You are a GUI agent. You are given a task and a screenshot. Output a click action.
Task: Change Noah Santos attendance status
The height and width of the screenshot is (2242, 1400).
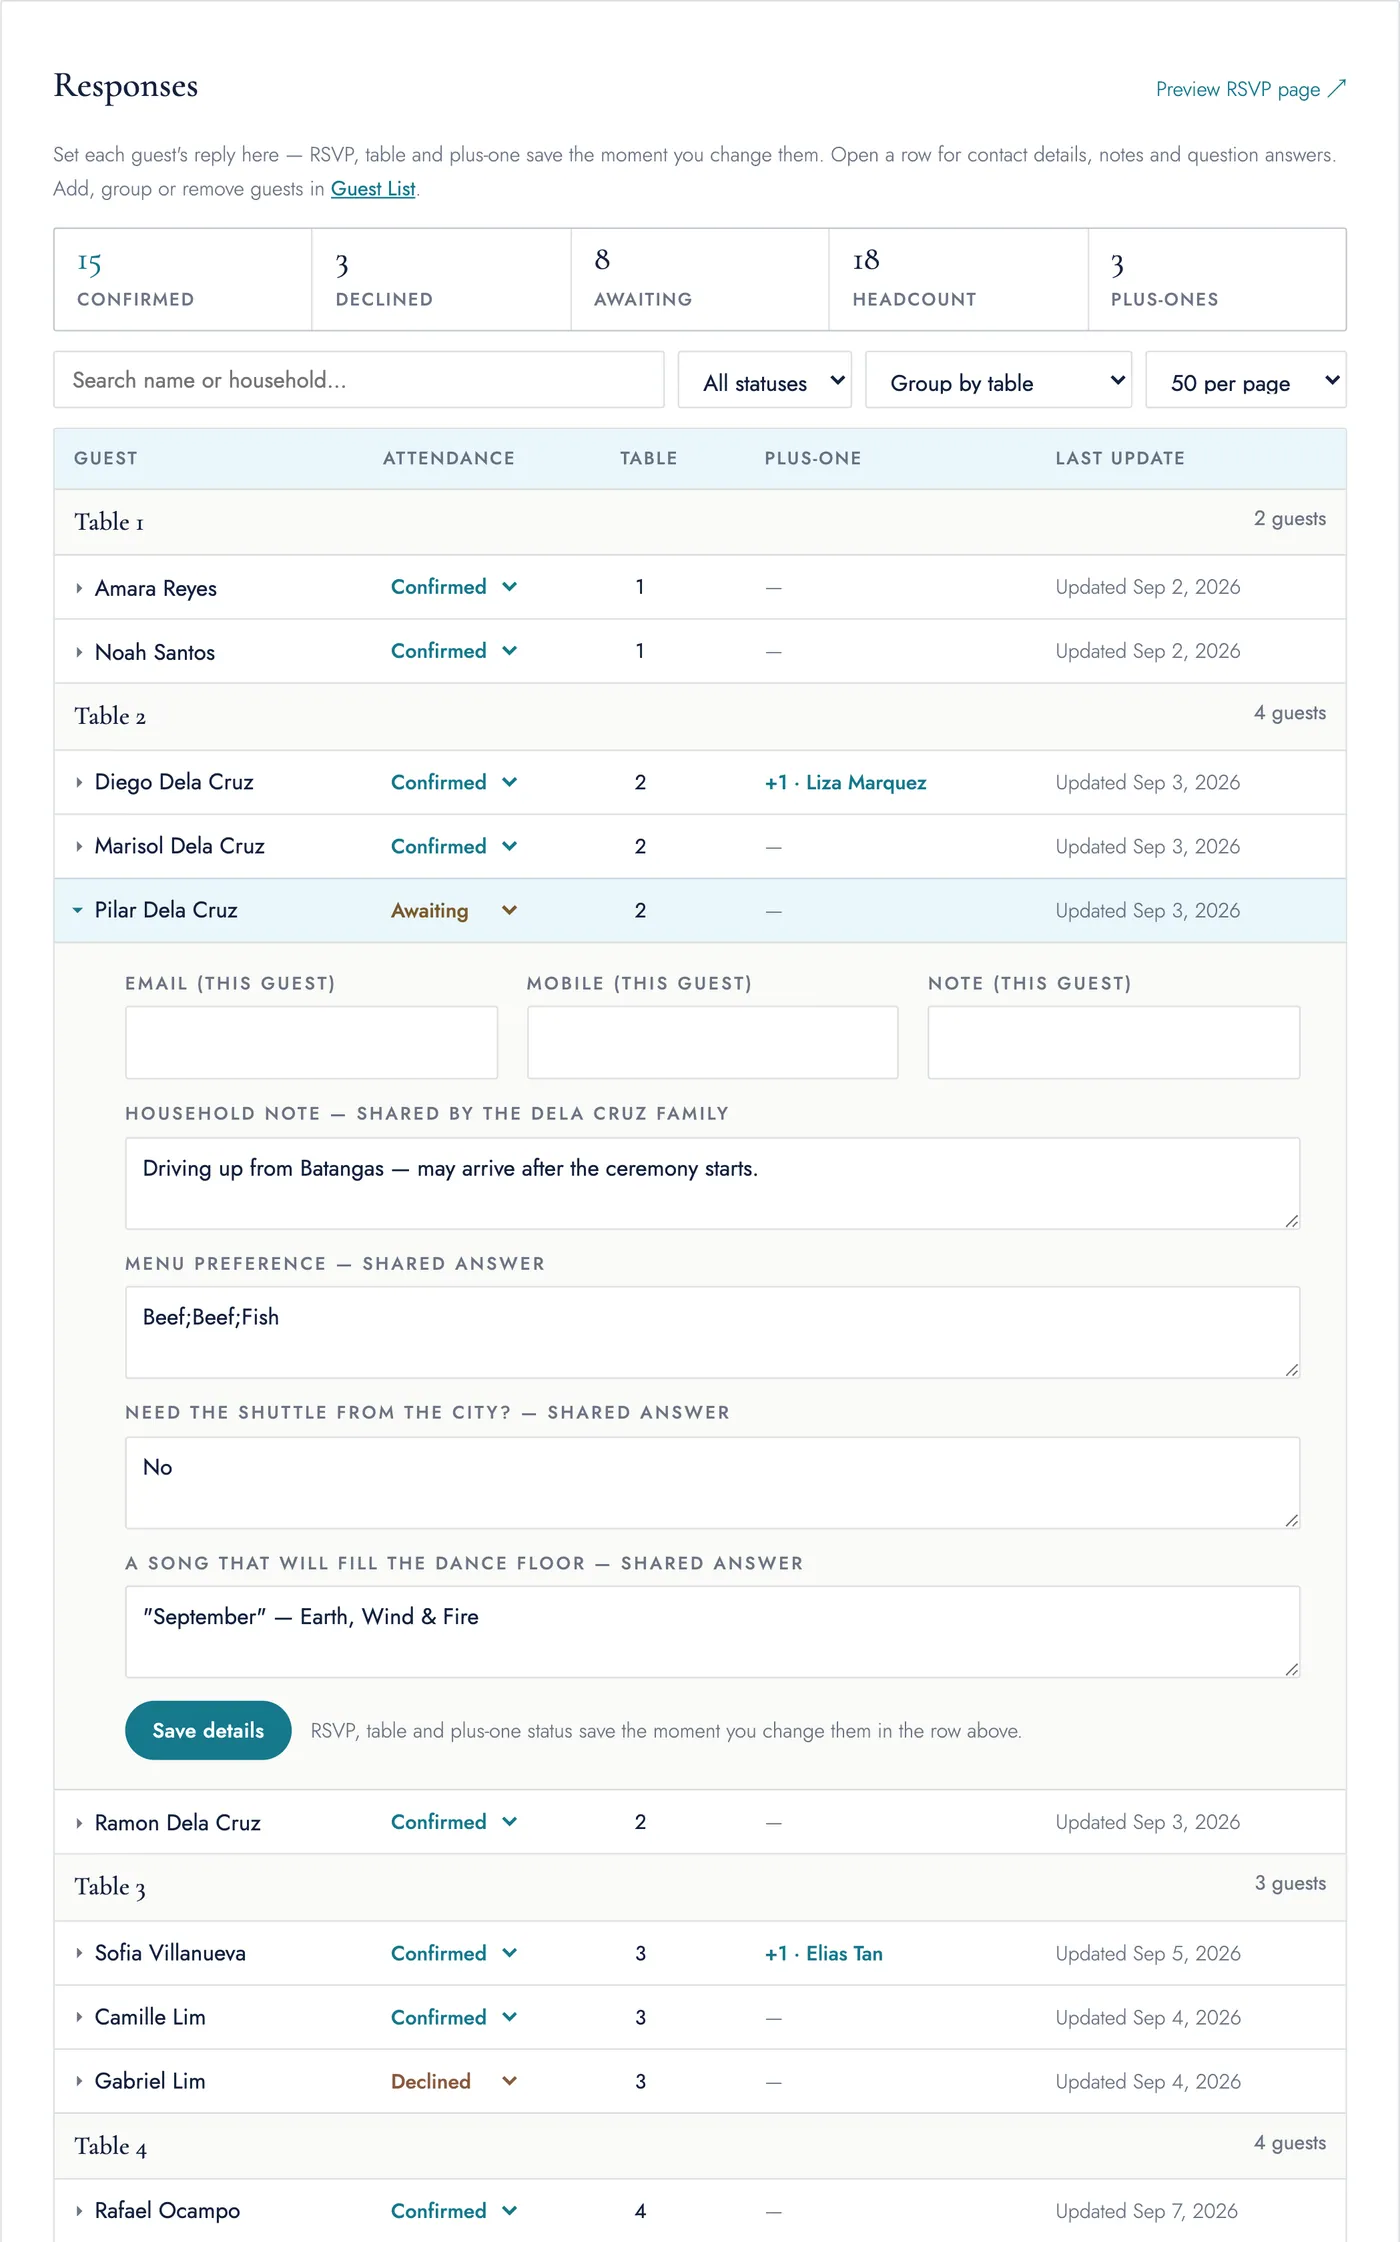point(454,651)
